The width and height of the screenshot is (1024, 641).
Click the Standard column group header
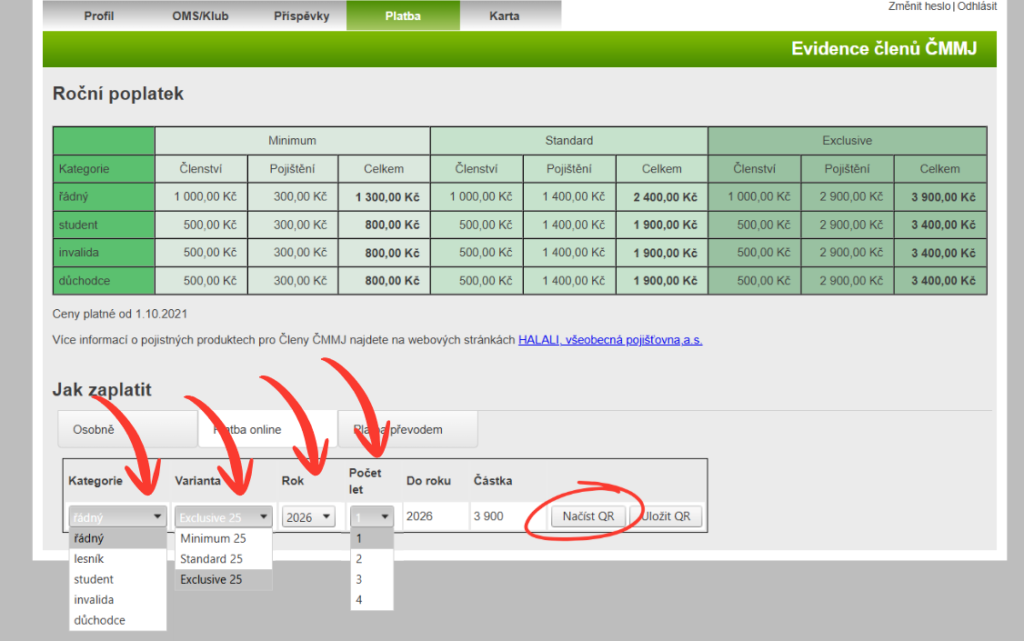pyautogui.click(x=569, y=140)
